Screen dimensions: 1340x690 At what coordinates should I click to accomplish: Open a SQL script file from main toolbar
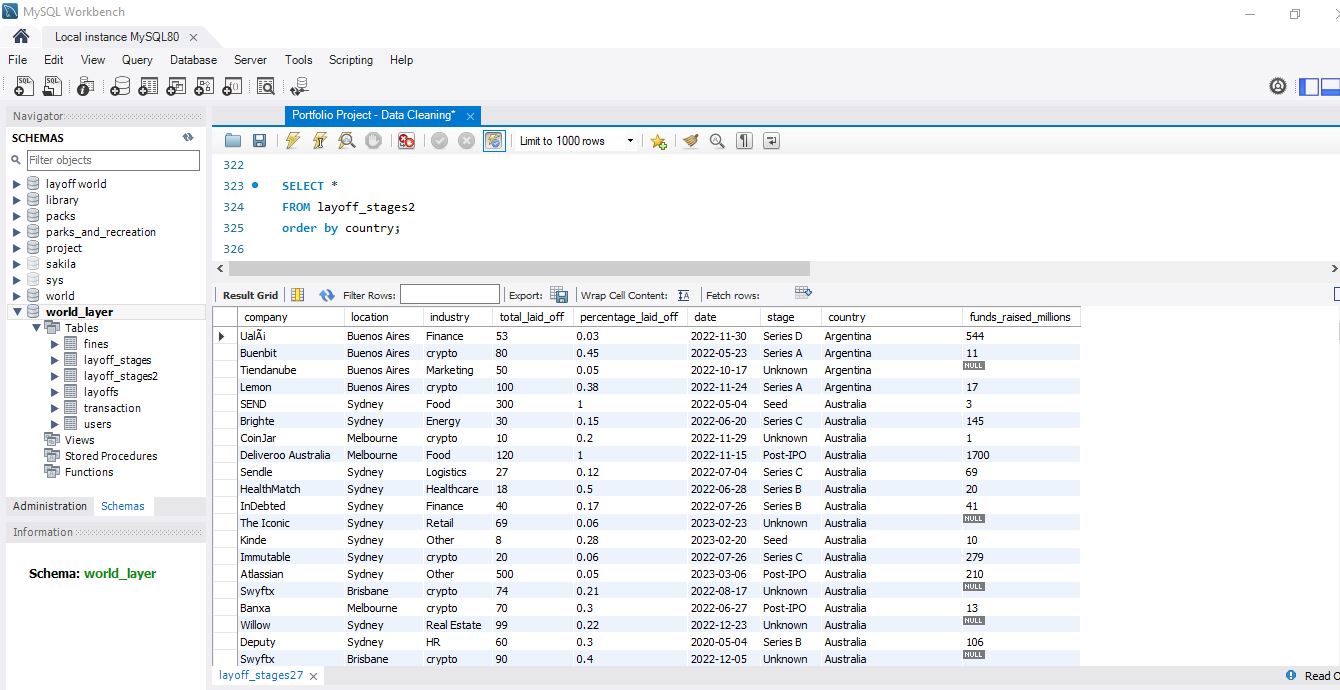click(52, 87)
